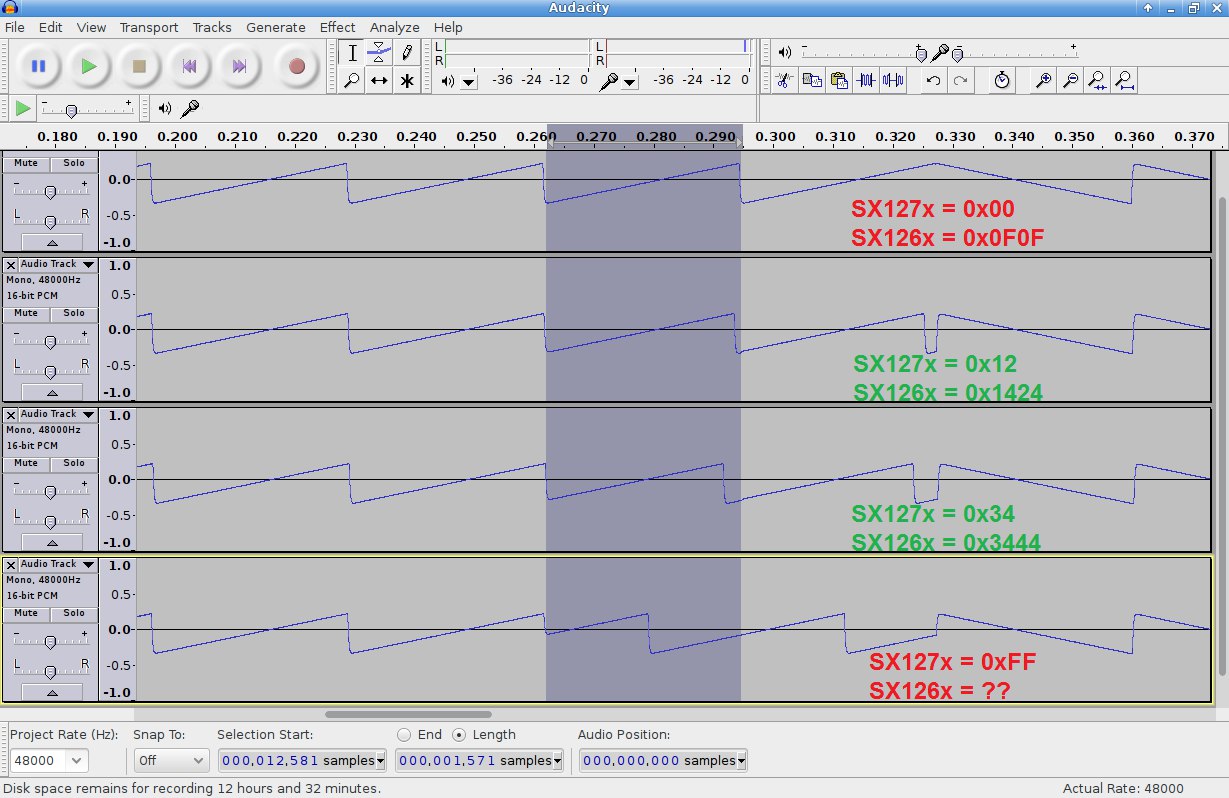This screenshot has height=798, width=1229.
Task: Solo the topmost partially visible track
Action: click(x=74, y=163)
